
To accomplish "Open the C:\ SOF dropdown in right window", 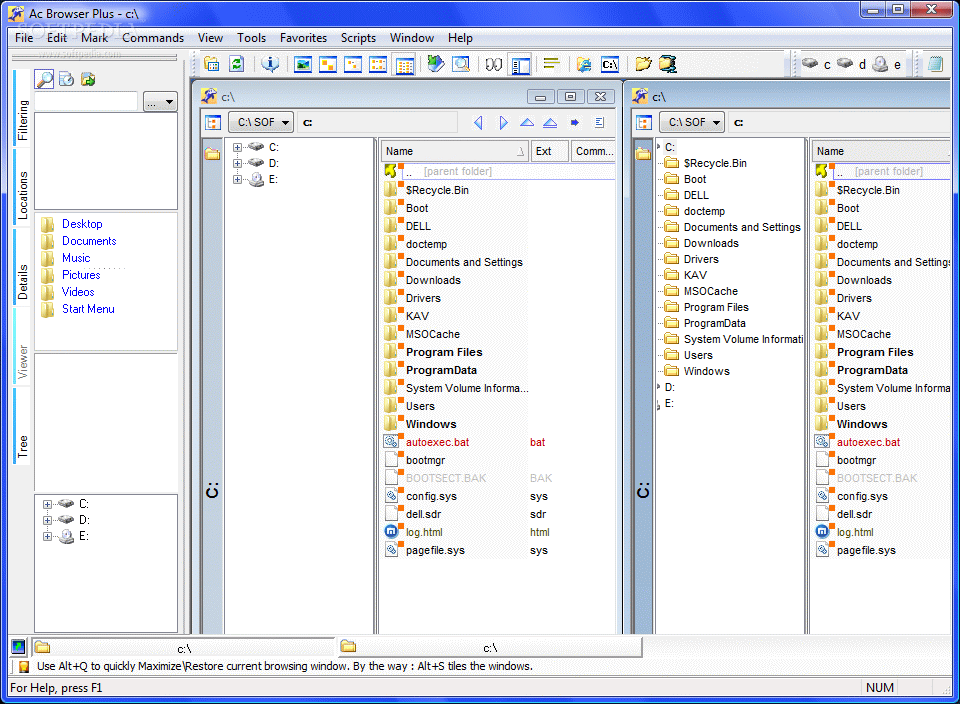I will 692,122.
